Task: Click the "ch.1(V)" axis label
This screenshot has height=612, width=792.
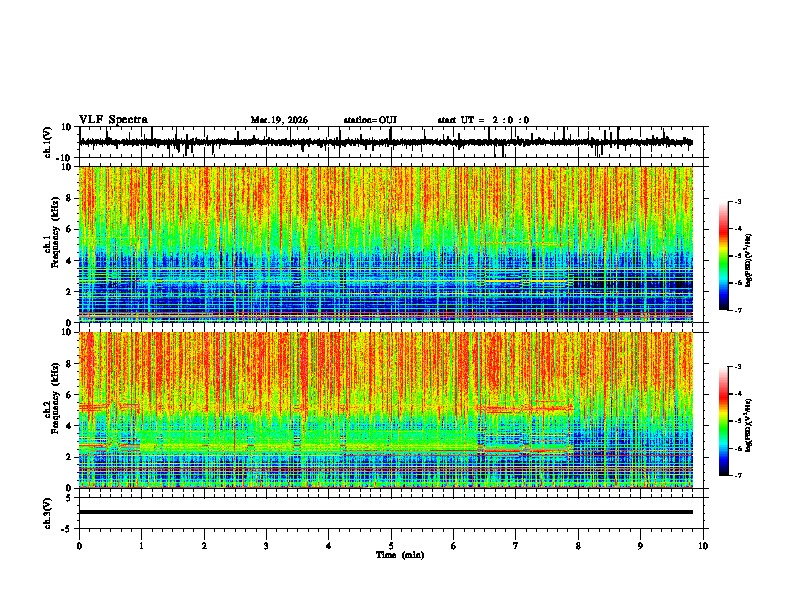Action: pyautogui.click(x=48, y=142)
